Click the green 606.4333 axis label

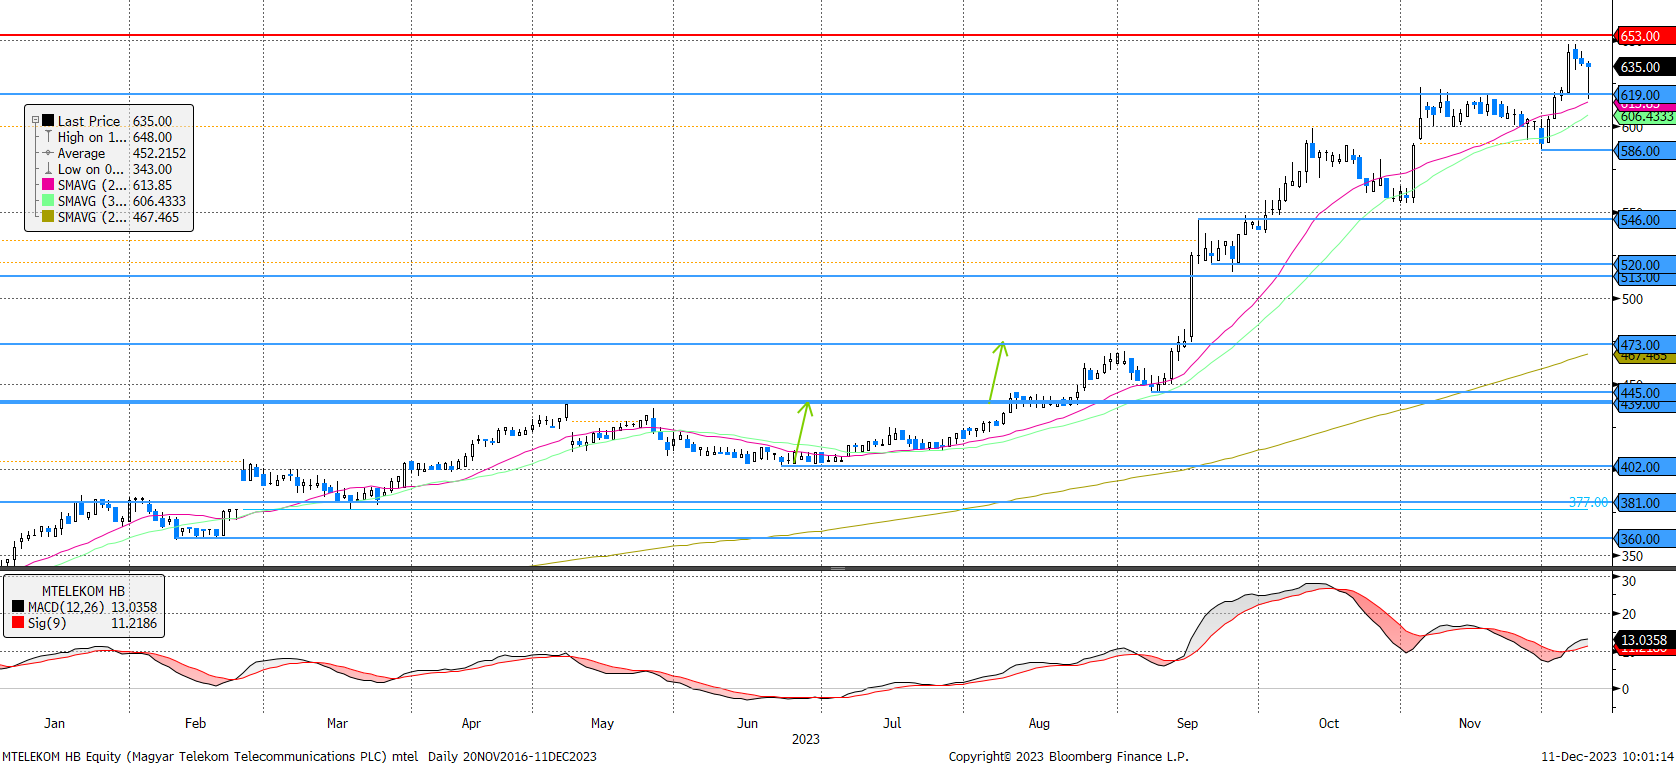[1646, 117]
